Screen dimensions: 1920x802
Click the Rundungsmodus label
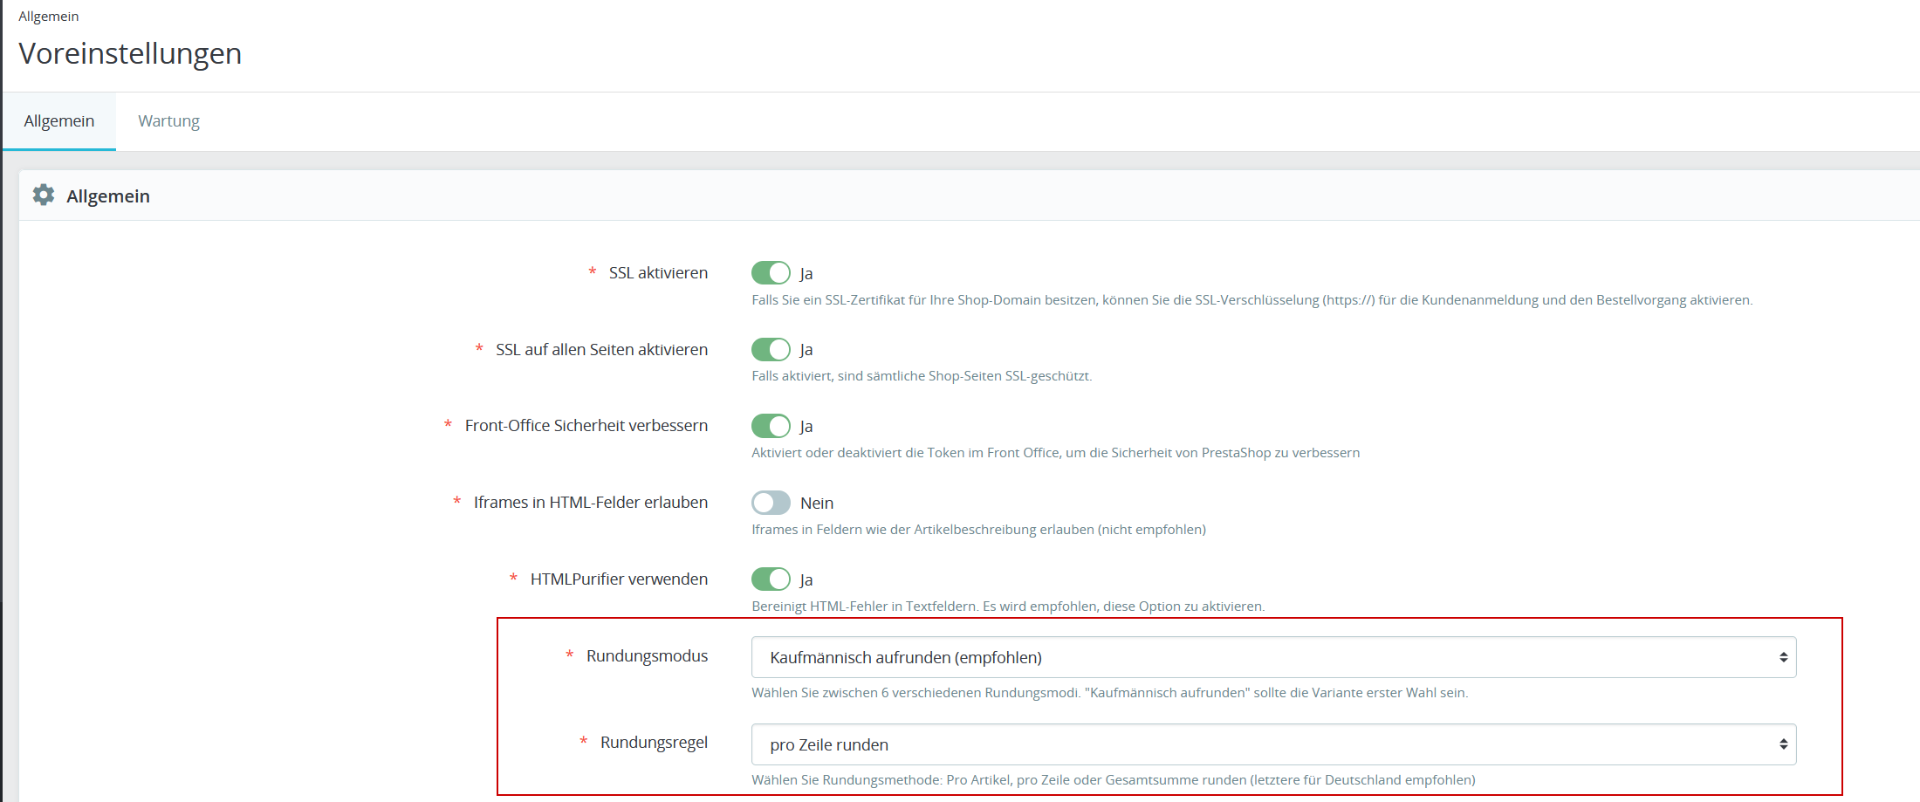point(647,656)
